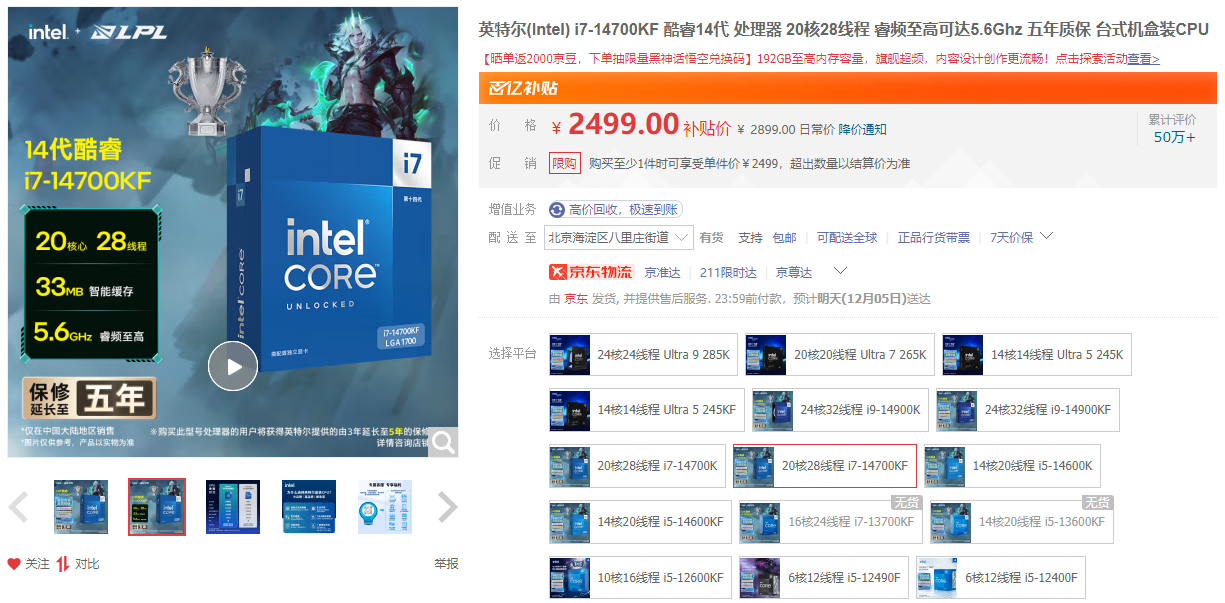The image size is (1225, 603).
Task: Click the main product image
Action: pyautogui.click(x=233, y=232)
